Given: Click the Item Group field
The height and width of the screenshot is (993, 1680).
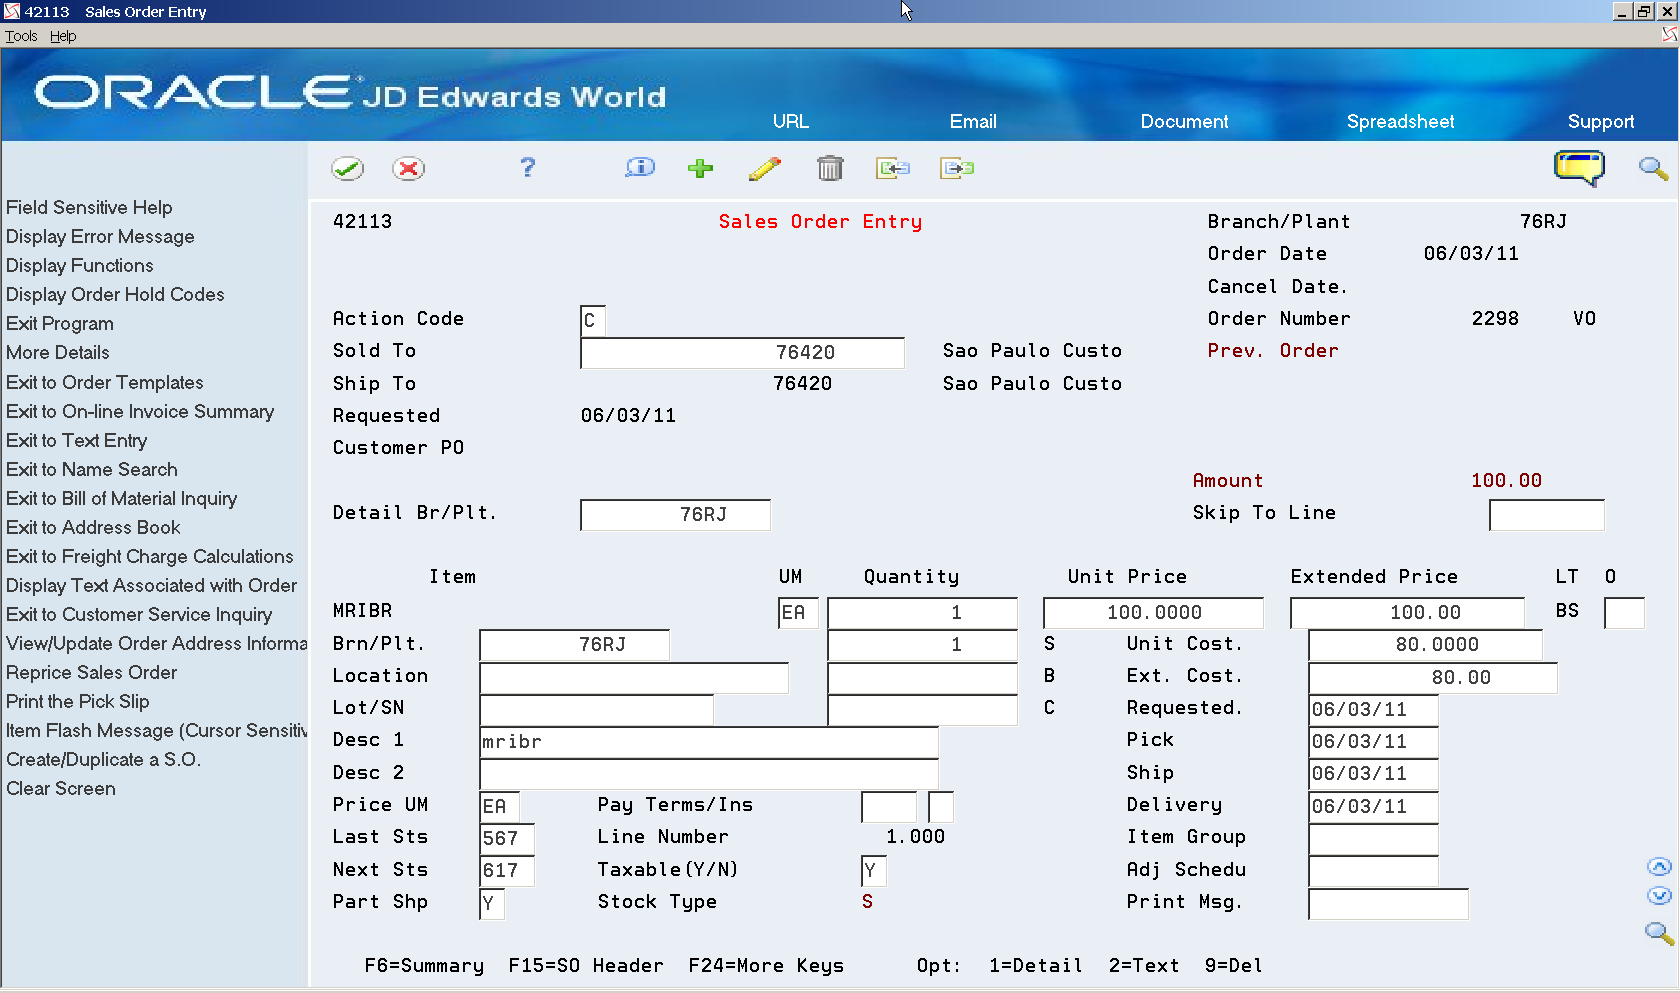Looking at the screenshot, I should [1373, 838].
